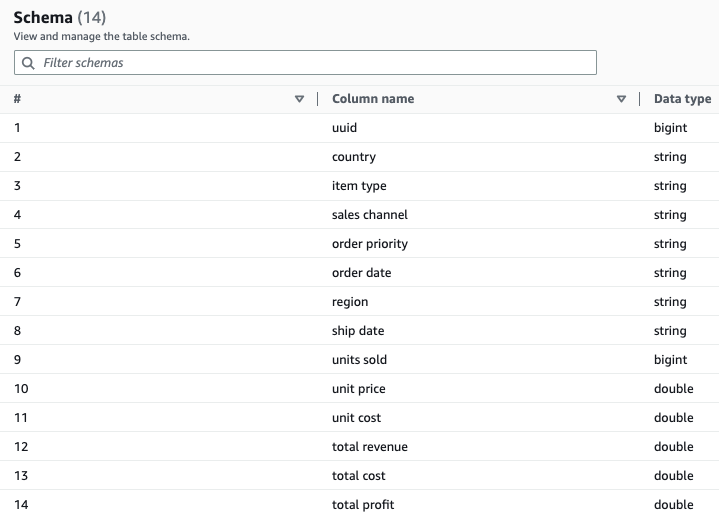The height and width of the screenshot is (517, 719).
Task: Select the total profit row
Action: coord(360,504)
